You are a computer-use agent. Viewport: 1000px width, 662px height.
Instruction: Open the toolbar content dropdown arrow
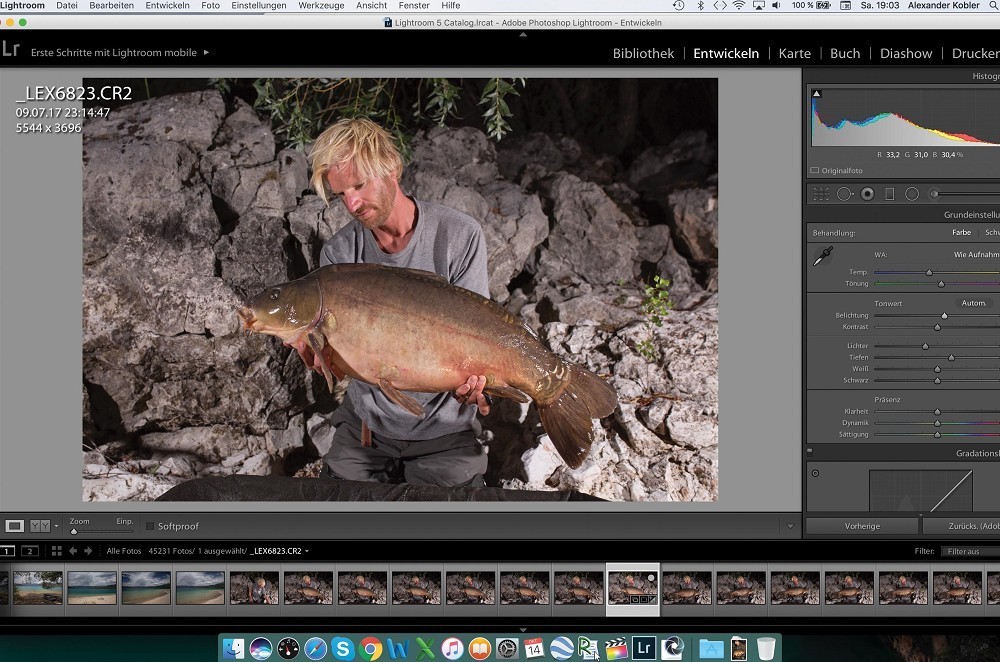pos(790,526)
